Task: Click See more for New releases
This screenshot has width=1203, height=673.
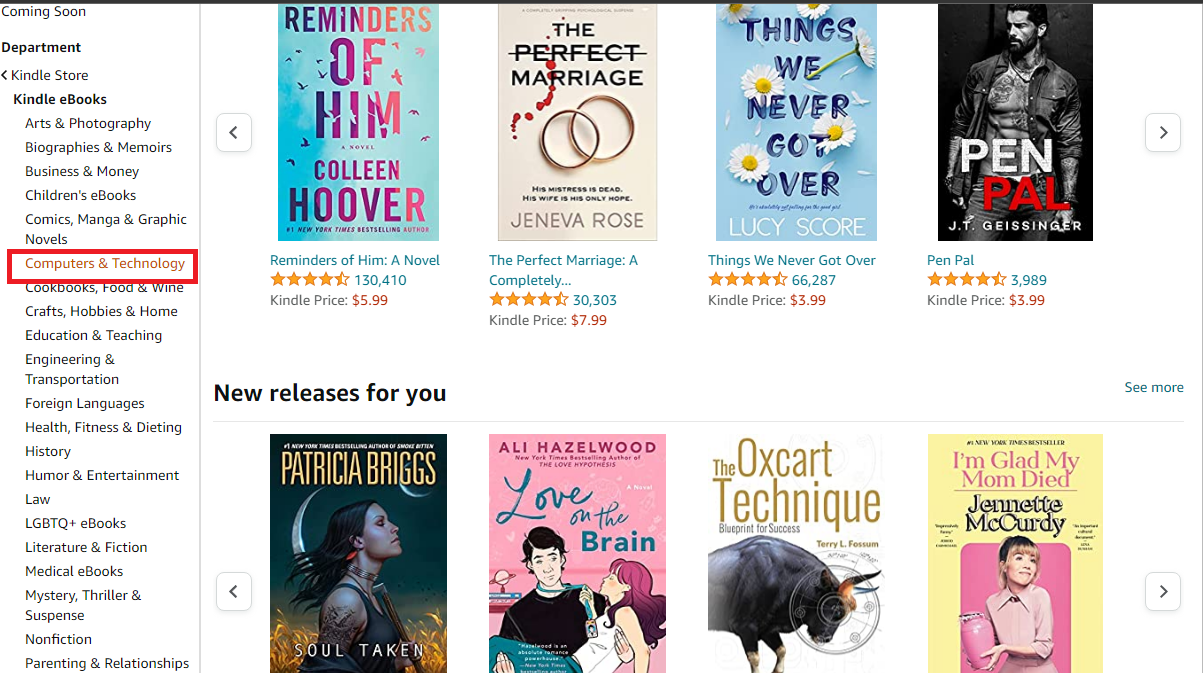Action: (x=1154, y=387)
